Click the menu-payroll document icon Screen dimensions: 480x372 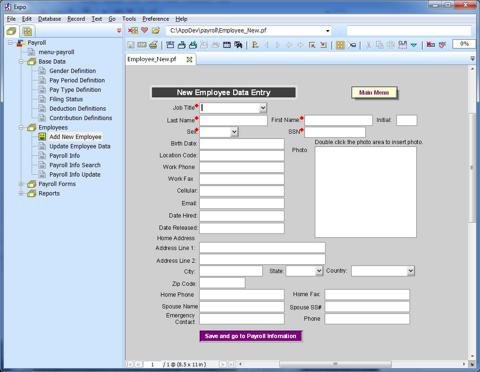31,52
